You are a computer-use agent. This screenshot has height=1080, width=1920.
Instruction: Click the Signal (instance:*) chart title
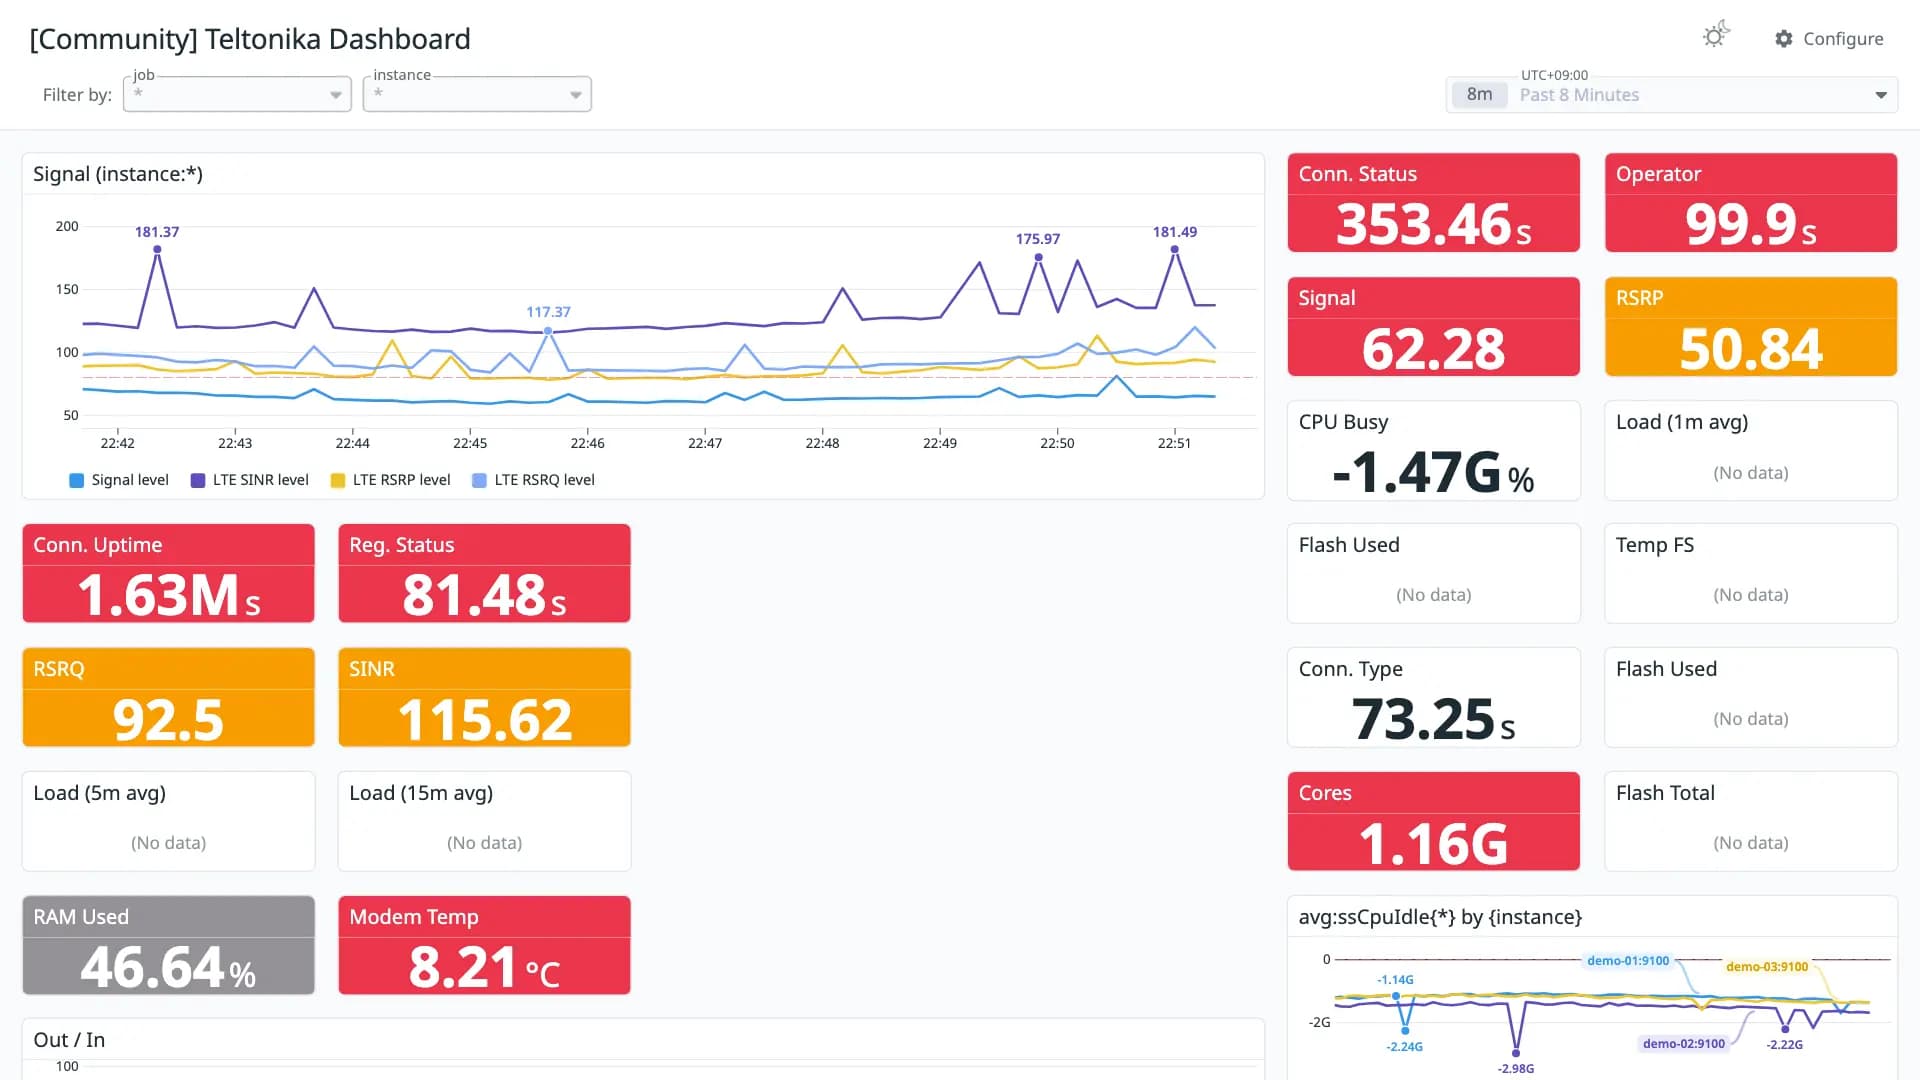tap(118, 174)
